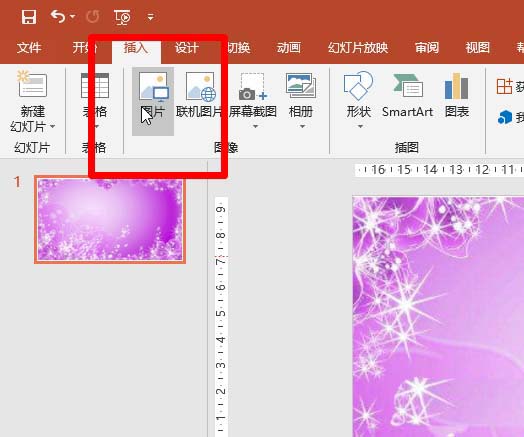Screen dimensions: 524x437
Task: Switch to the 审阅 tab
Action: pyautogui.click(x=427, y=48)
